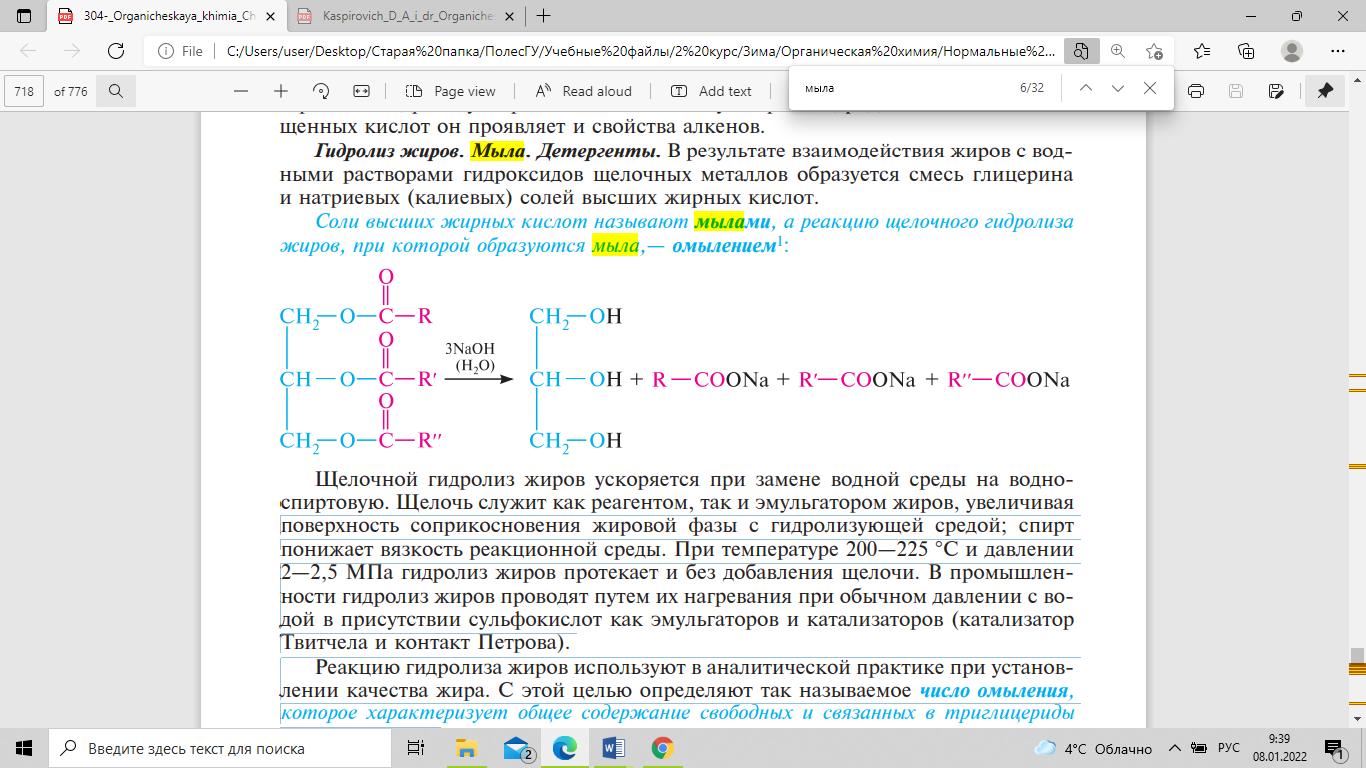Image resolution: width=1366 pixels, height=768 pixels.
Task: Click the zoom magnifier in address bar
Action: coord(1118,51)
